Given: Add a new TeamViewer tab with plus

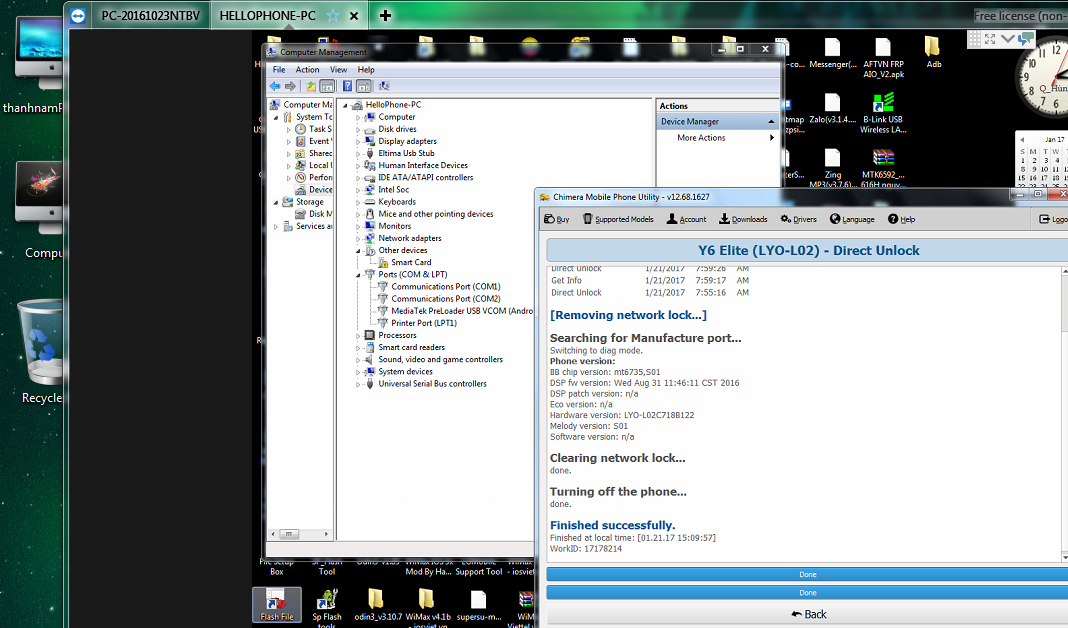Looking at the screenshot, I should [386, 15].
